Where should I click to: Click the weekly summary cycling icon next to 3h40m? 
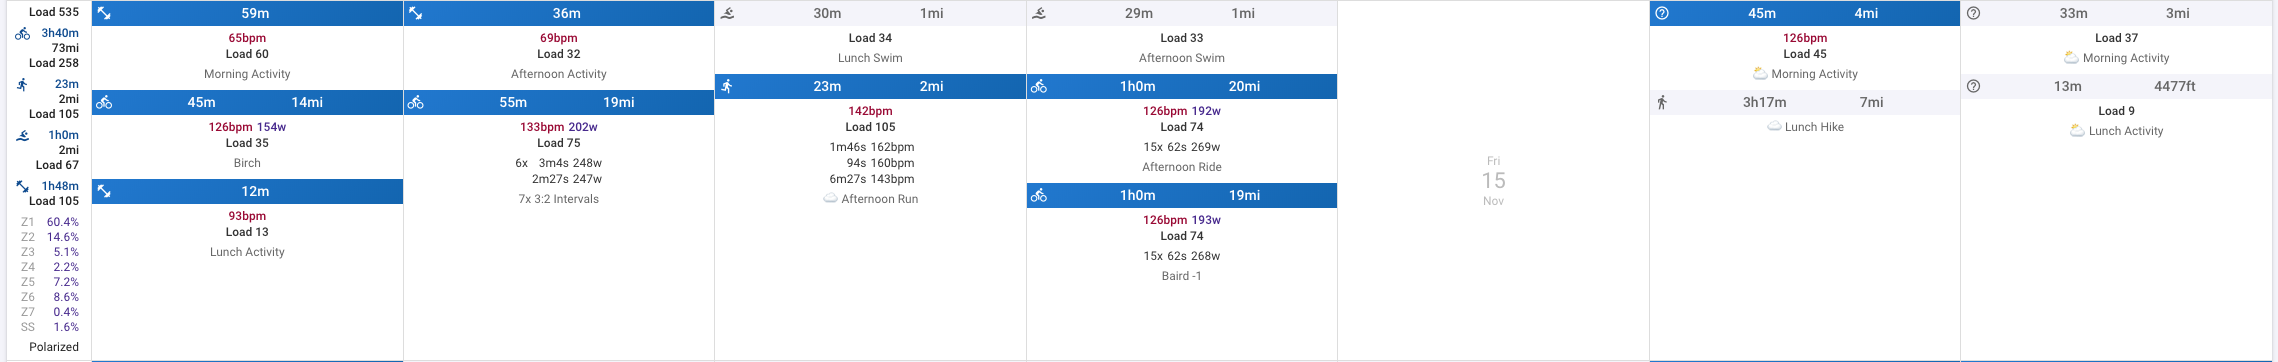[x=23, y=33]
